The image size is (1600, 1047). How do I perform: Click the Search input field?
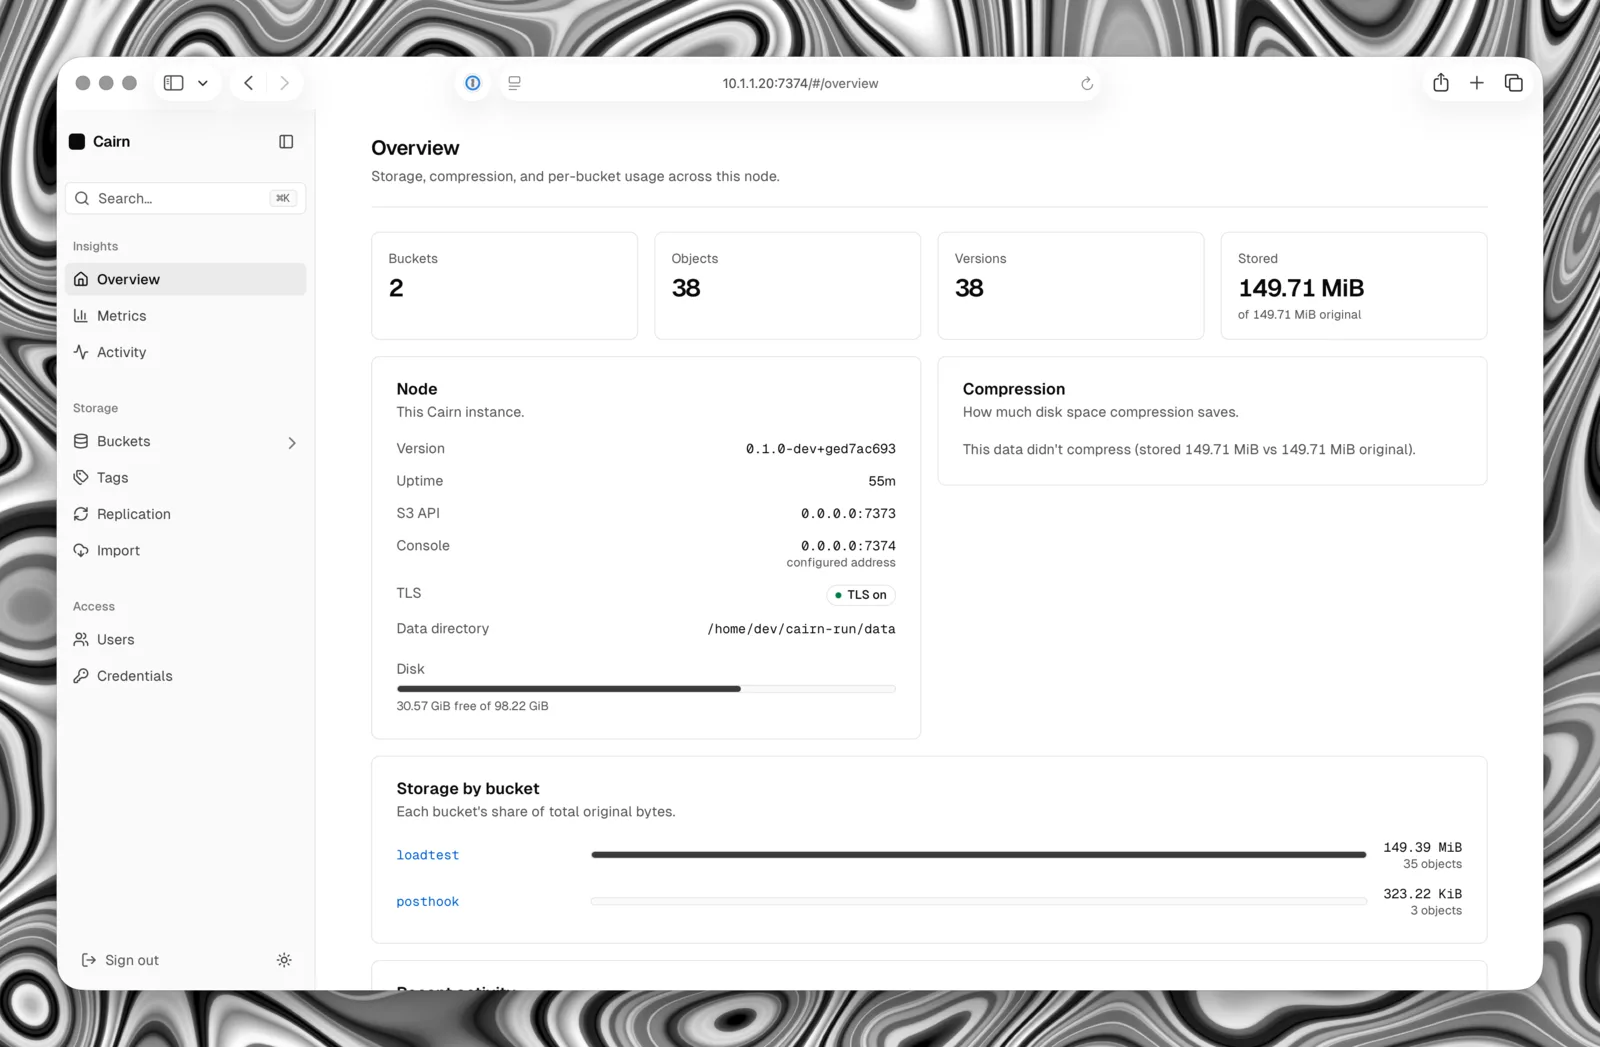(x=186, y=198)
